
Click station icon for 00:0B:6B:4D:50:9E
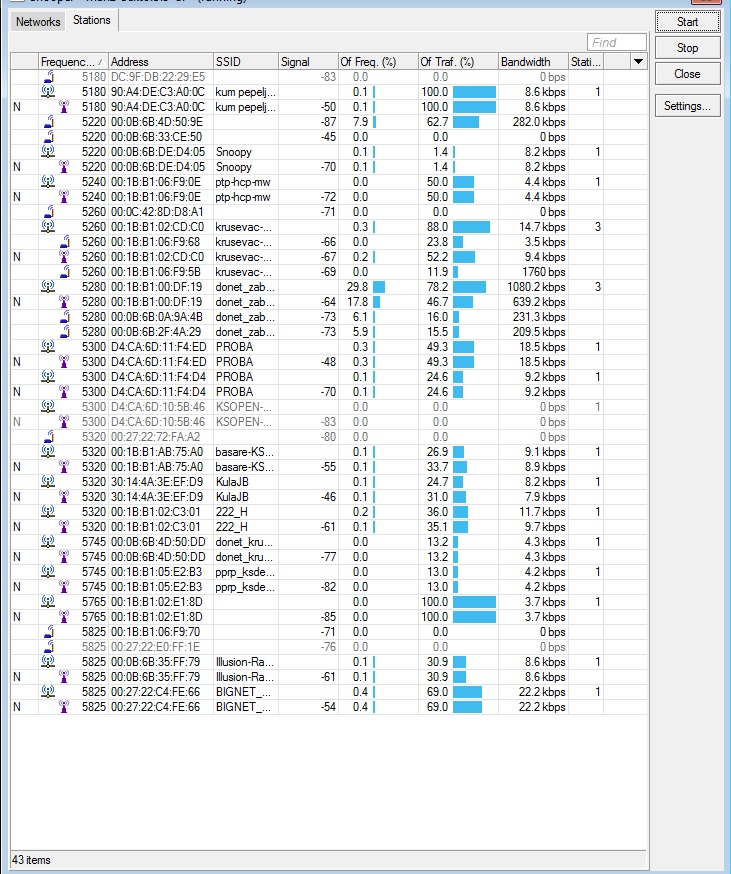click(x=49, y=122)
